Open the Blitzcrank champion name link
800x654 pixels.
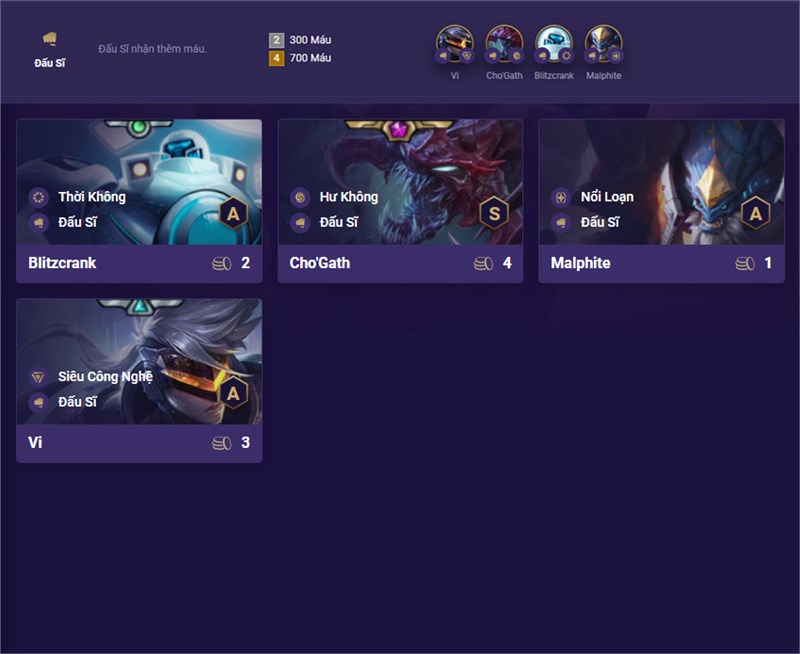point(62,263)
